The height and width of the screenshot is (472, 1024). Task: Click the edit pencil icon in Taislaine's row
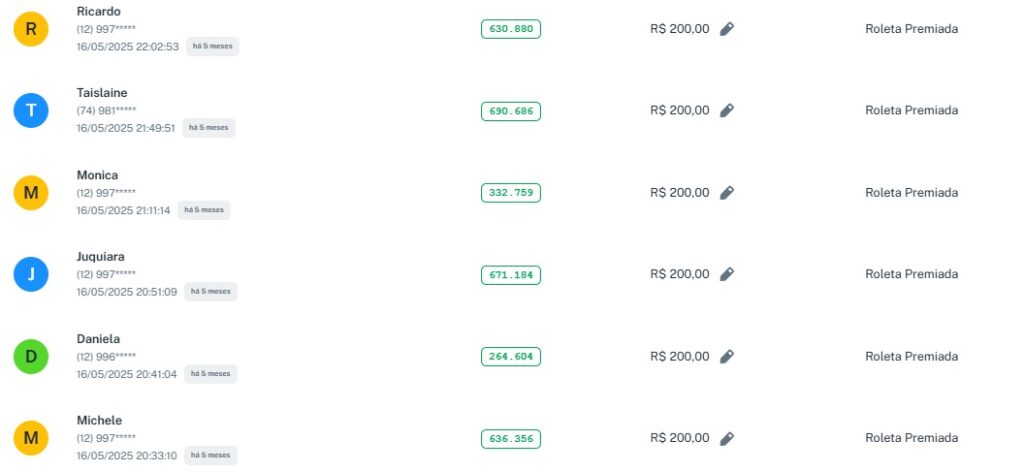727,111
